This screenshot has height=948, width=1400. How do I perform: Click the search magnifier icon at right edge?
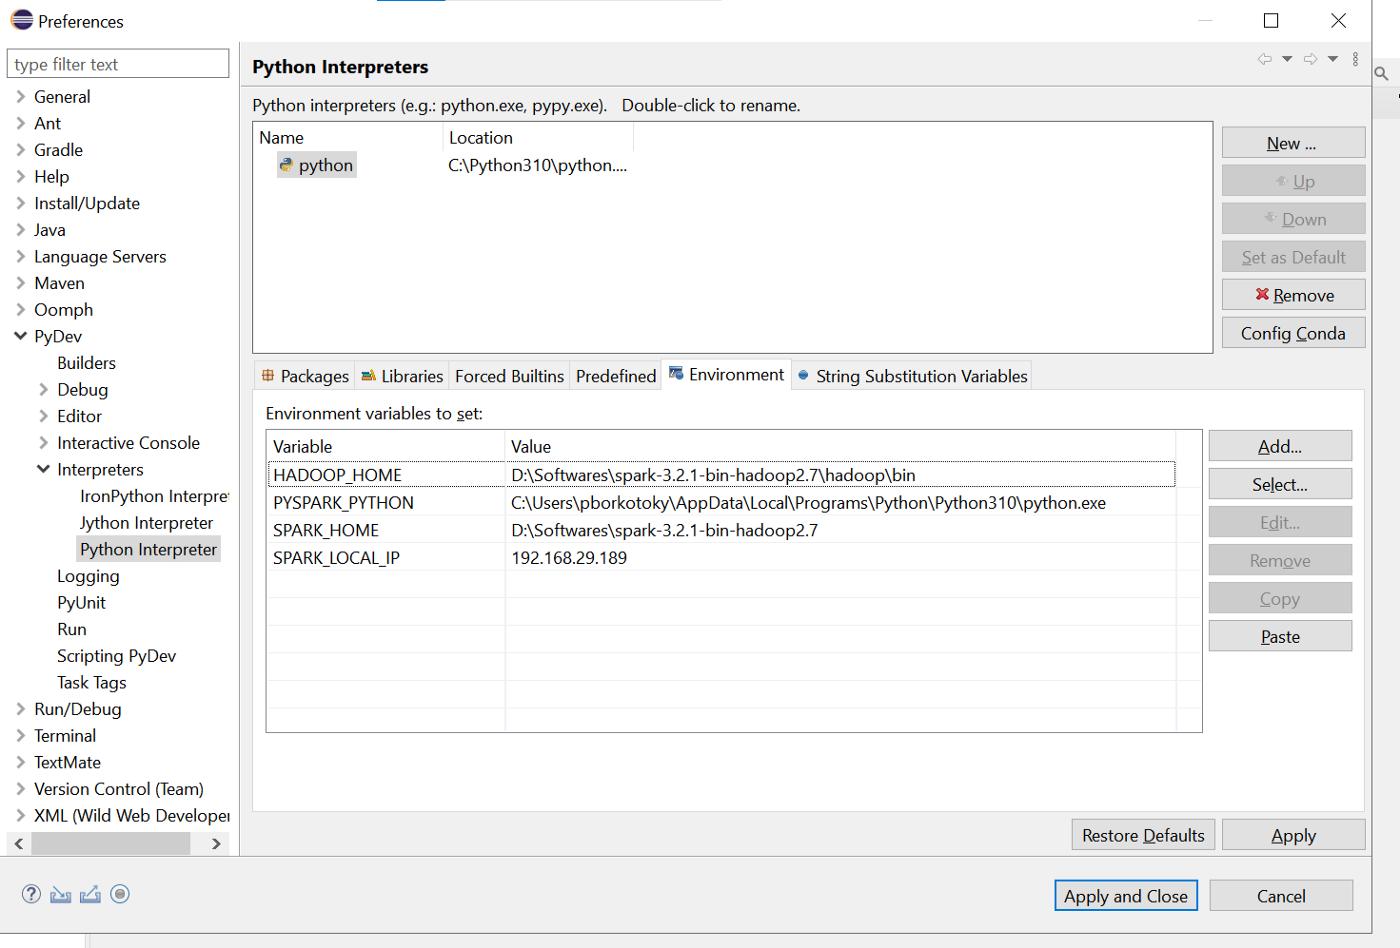[1381, 73]
